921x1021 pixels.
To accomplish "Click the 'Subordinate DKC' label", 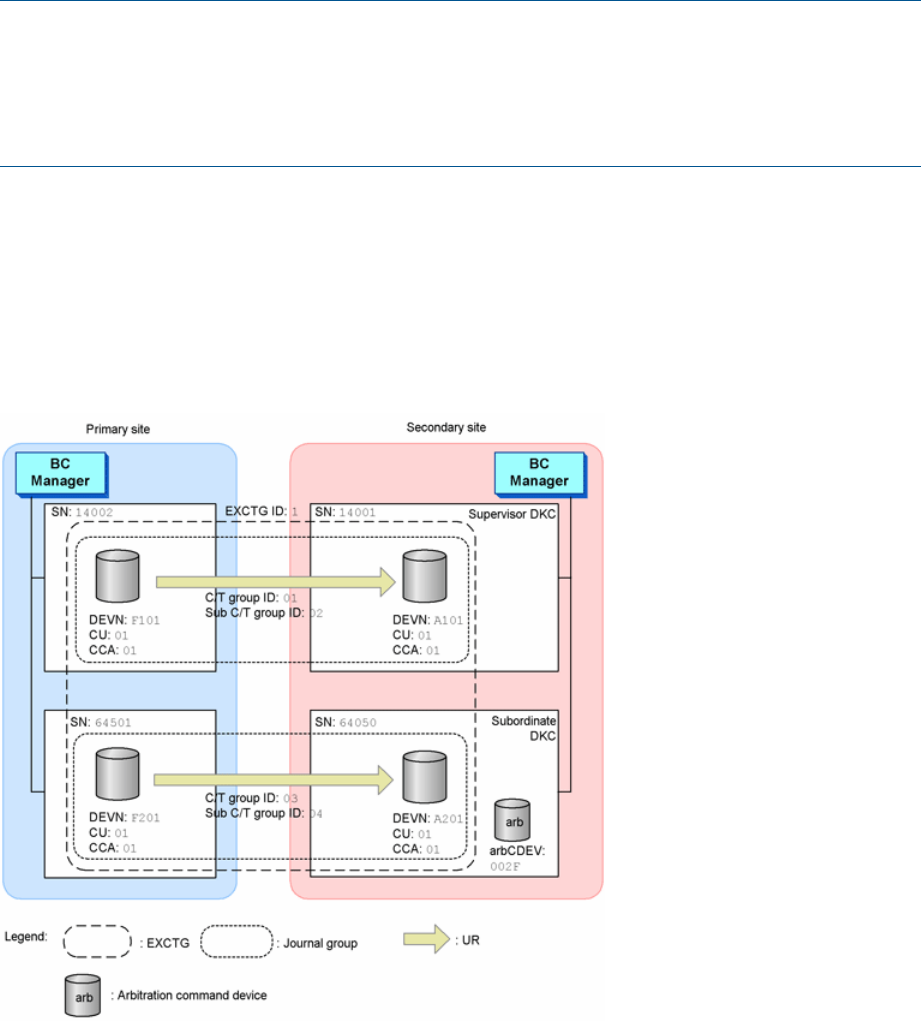I will (x=524, y=729).
